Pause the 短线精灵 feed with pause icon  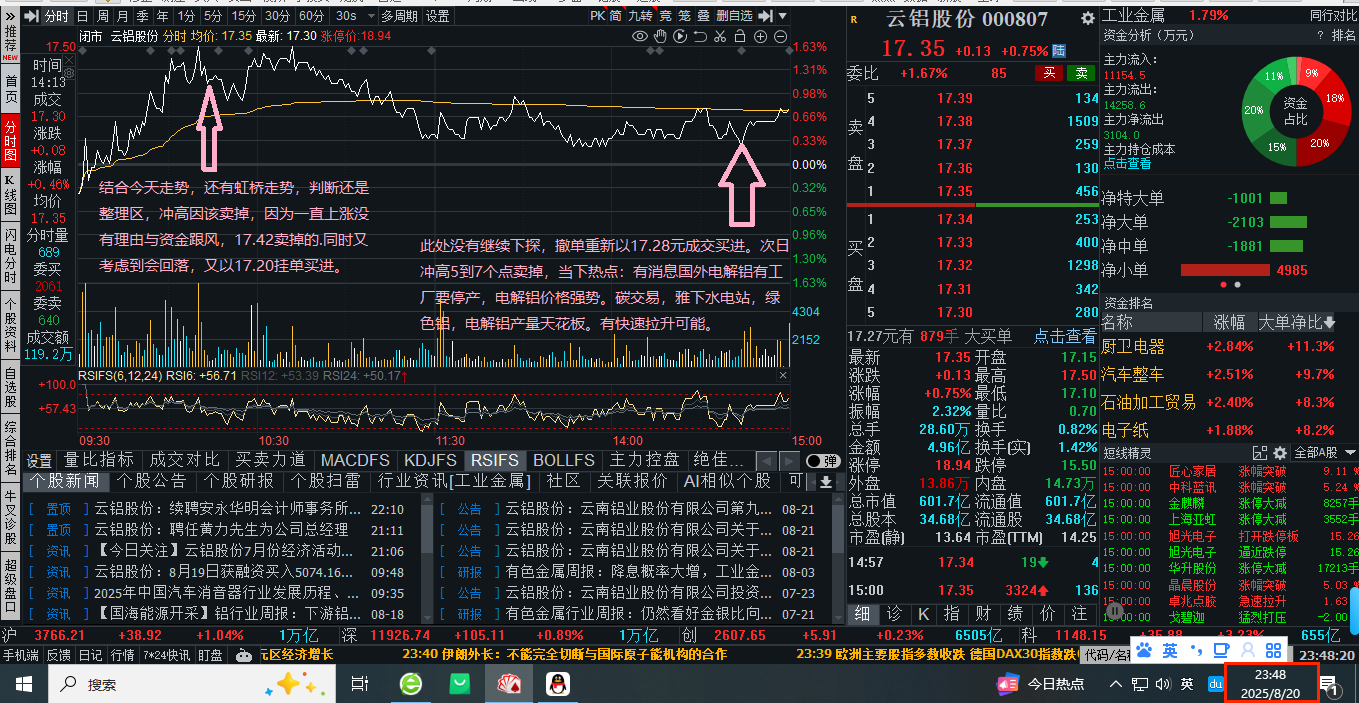click(1115, 610)
